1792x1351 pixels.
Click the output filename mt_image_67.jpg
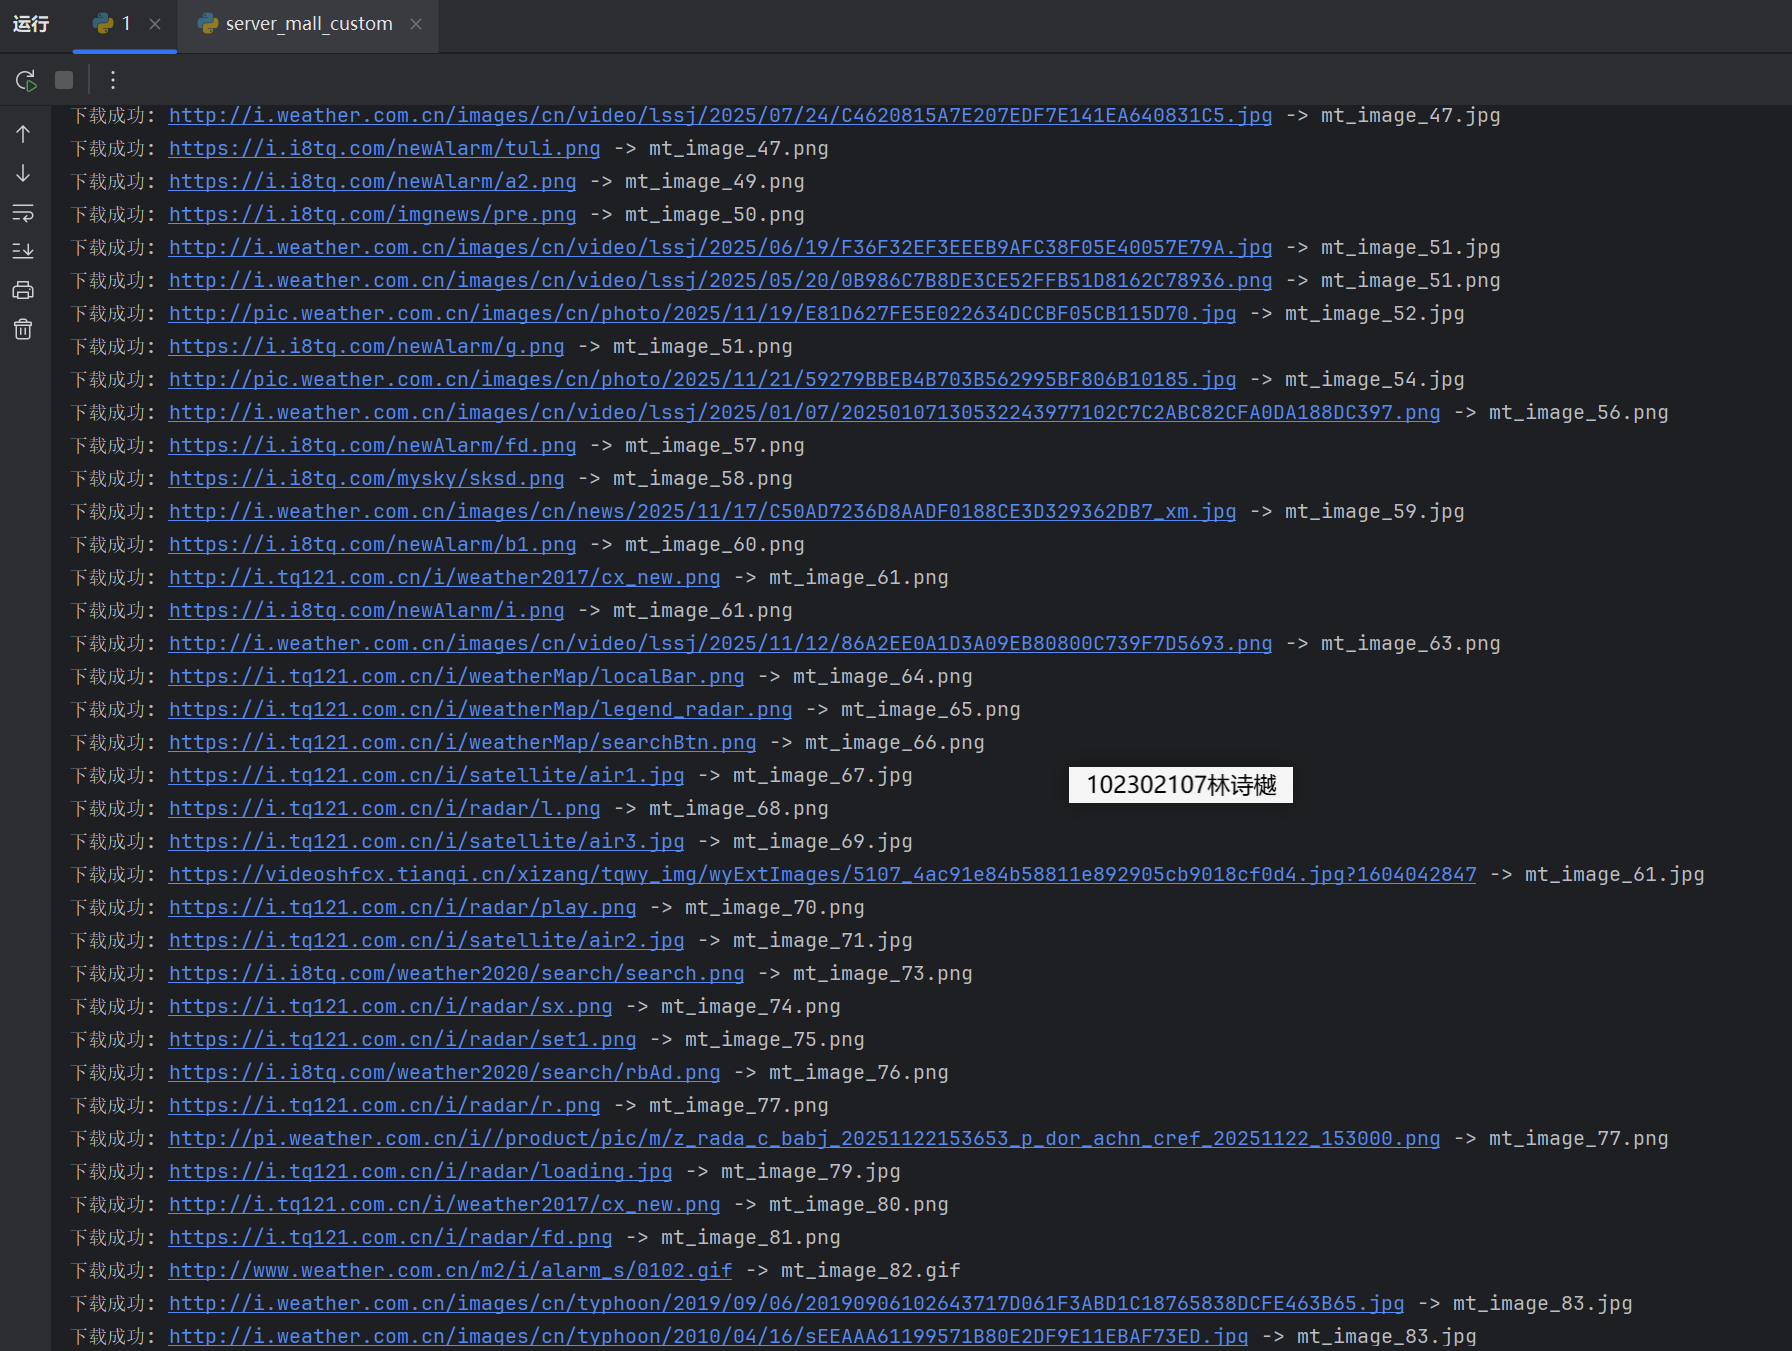(x=823, y=775)
